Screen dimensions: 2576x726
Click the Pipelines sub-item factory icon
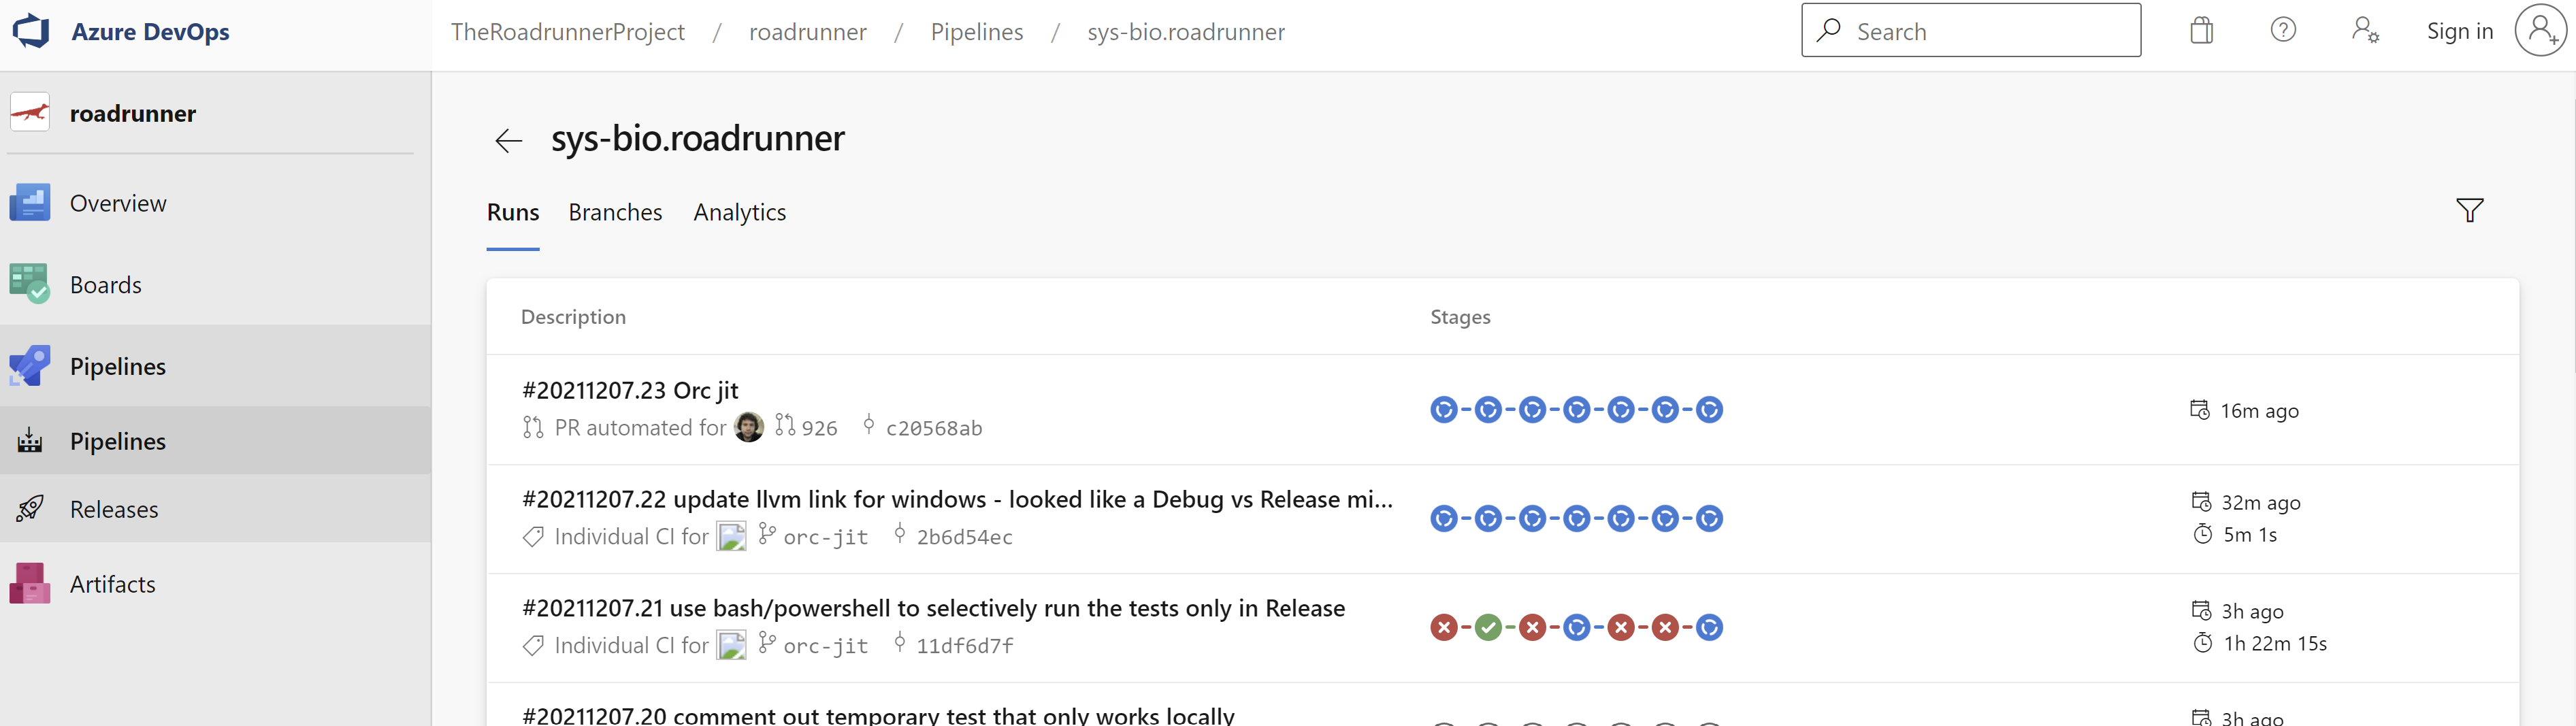[x=30, y=440]
